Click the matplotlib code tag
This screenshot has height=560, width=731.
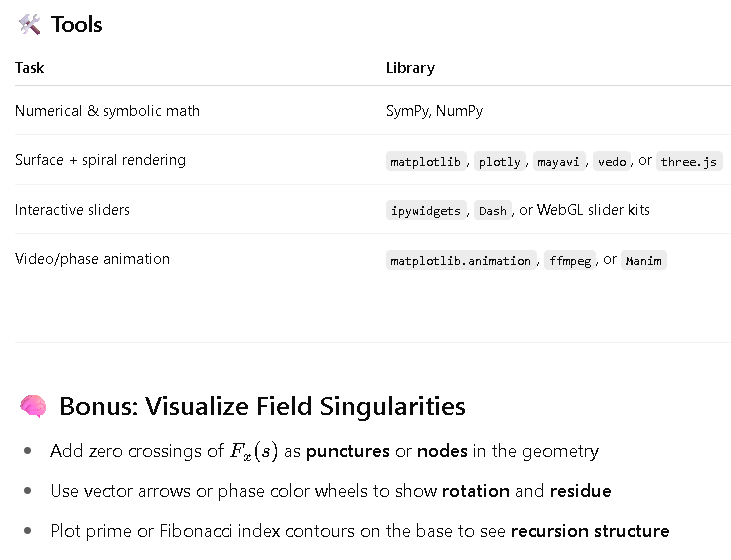click(x=426, y=161)
